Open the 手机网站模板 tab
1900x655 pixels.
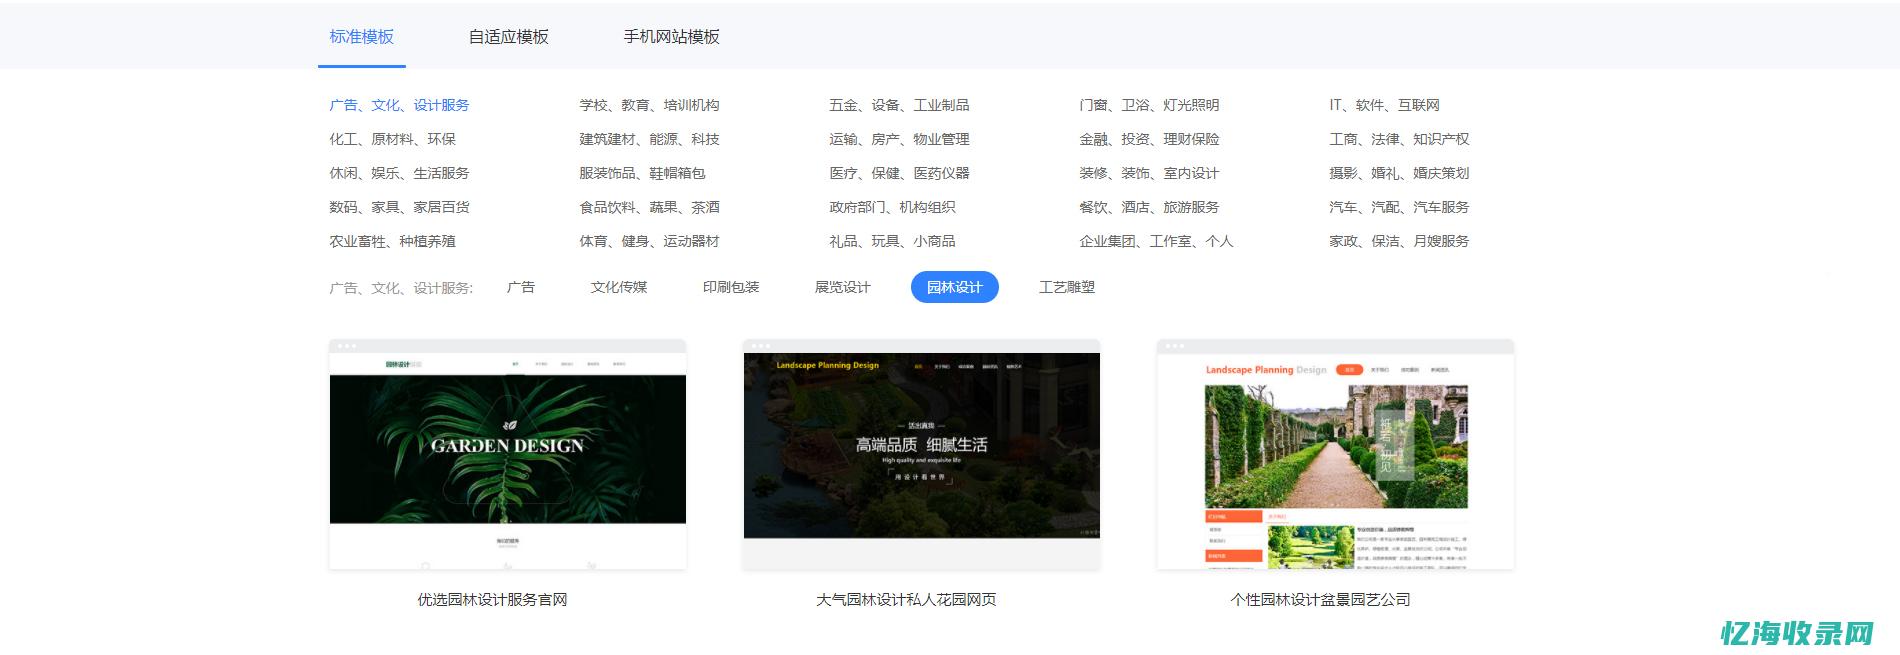click(672, 37)
